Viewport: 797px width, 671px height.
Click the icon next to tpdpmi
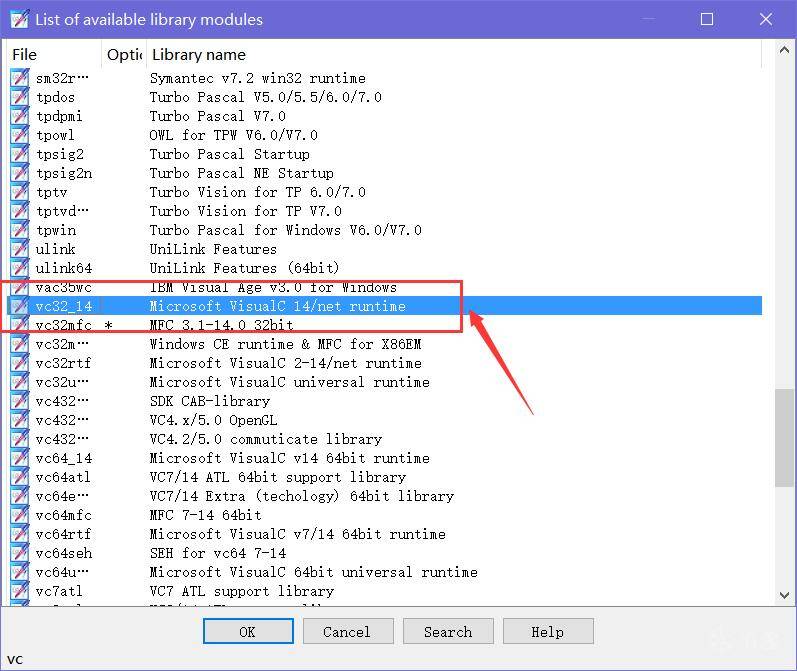click(x=19, y=116)
